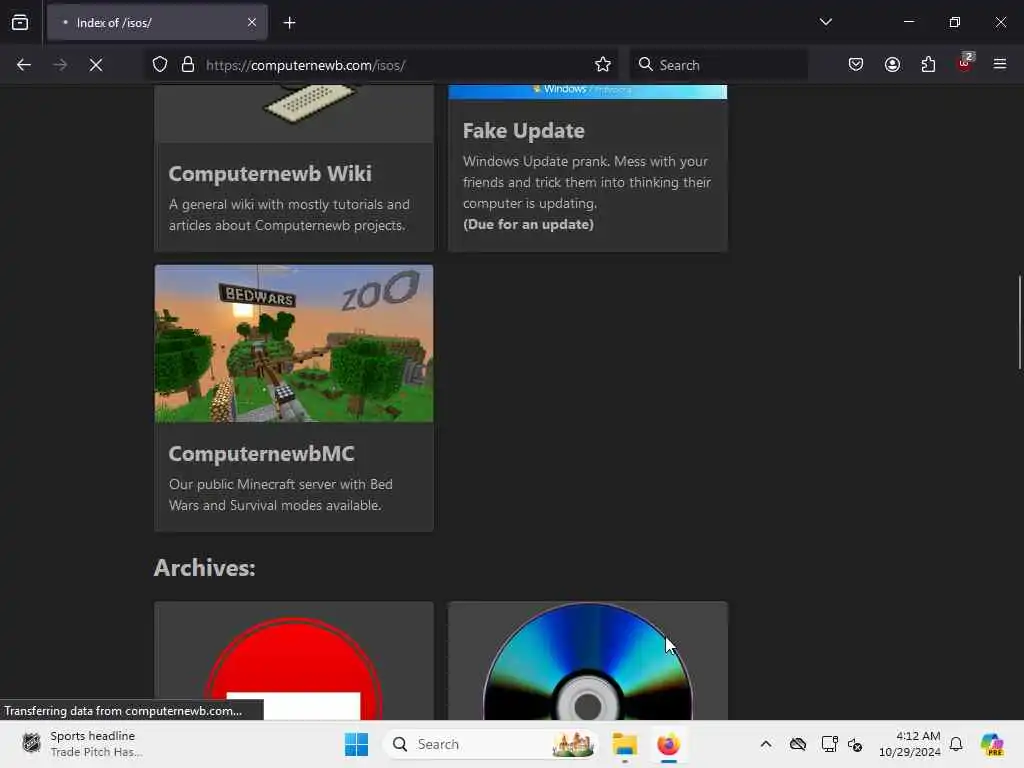Focus the Firefox Search box

tap(718, 65)
